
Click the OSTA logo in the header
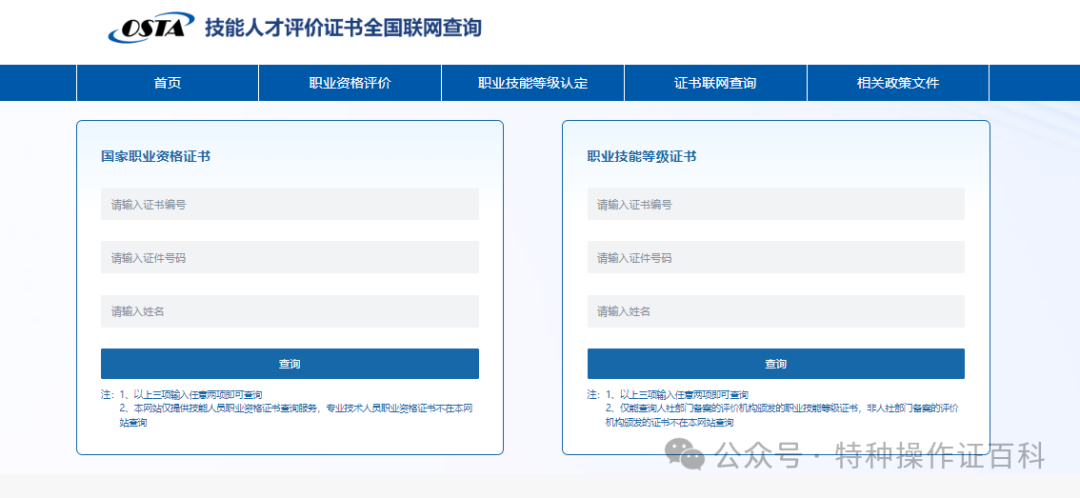coord(150,28)
